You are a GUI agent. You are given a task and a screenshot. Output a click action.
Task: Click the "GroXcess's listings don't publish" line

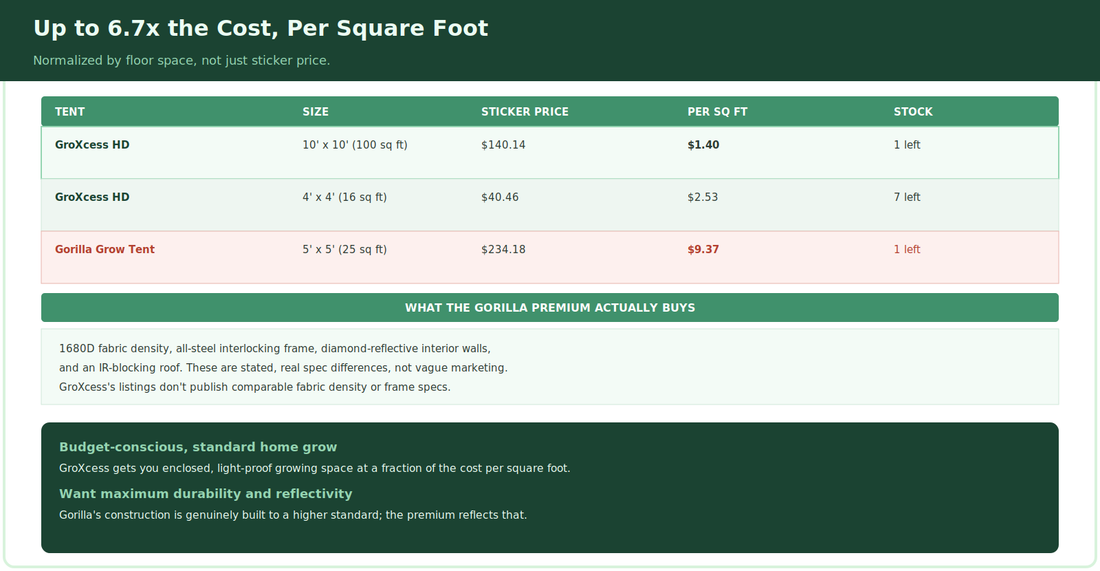[x=255, y=387]
